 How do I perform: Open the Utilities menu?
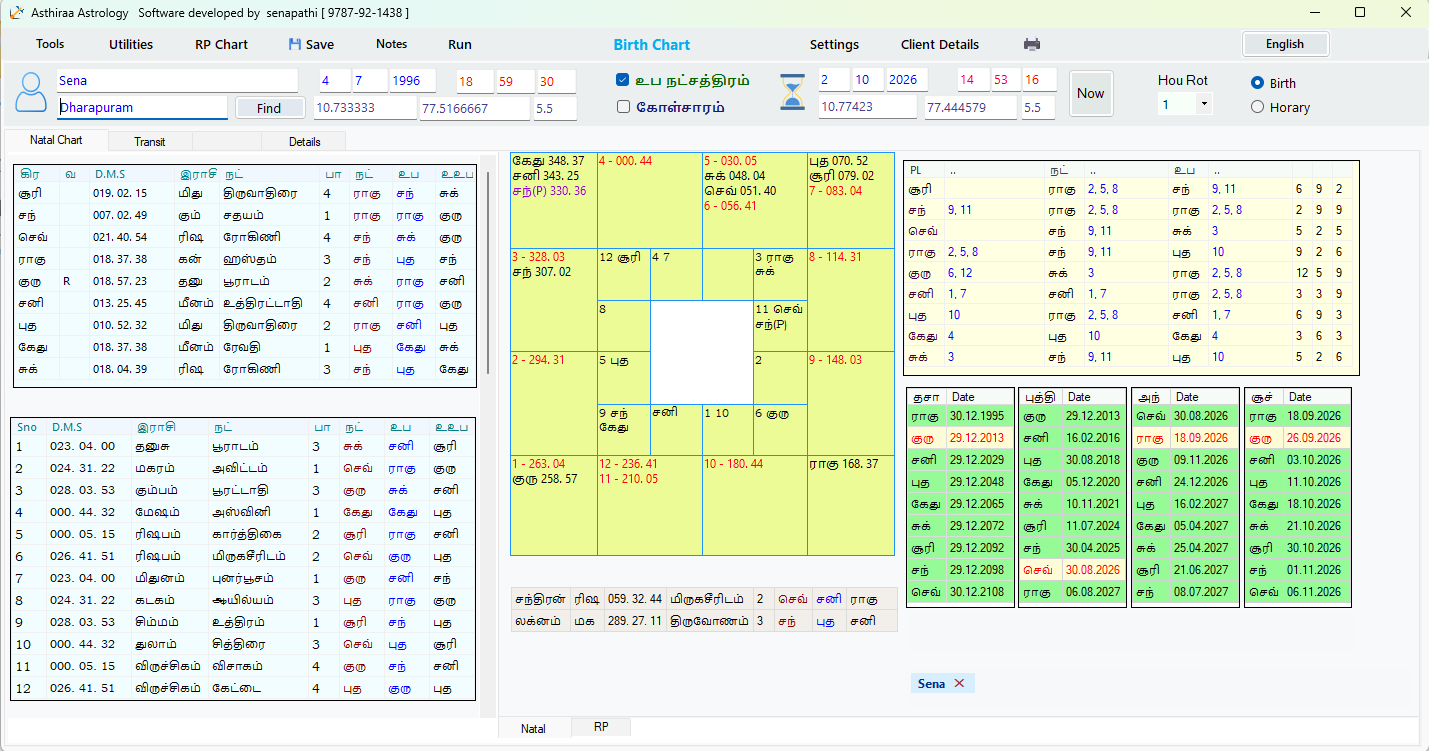pos(131,44)
